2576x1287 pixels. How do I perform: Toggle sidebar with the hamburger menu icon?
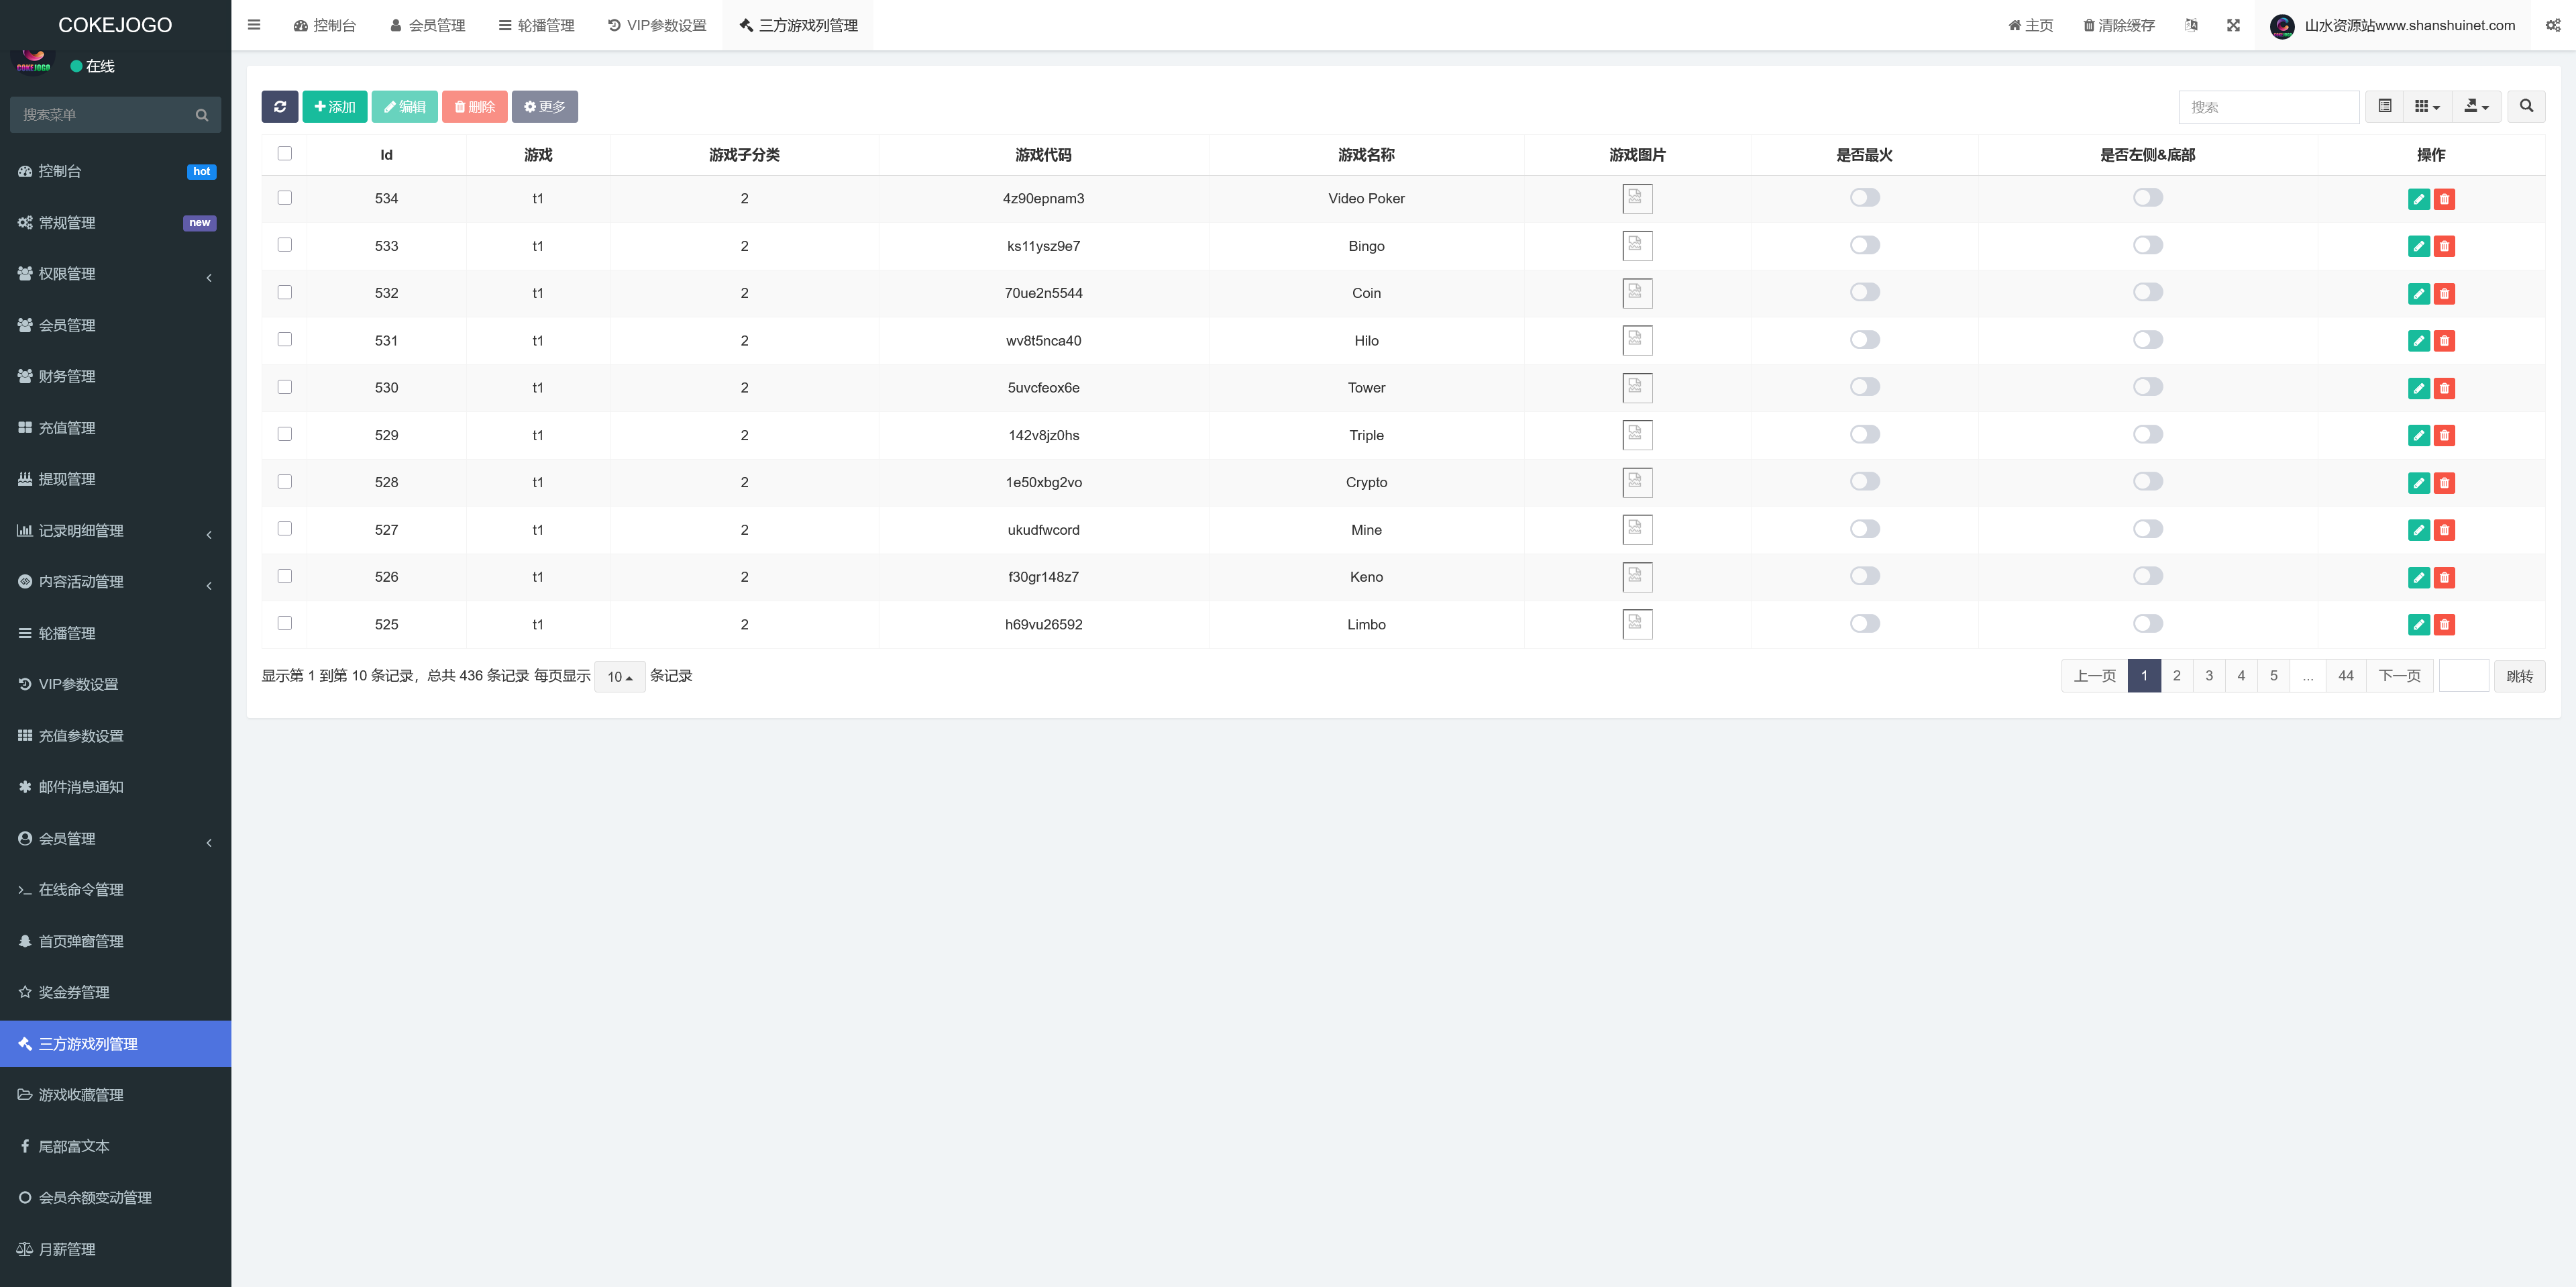(x=254, y=25)
